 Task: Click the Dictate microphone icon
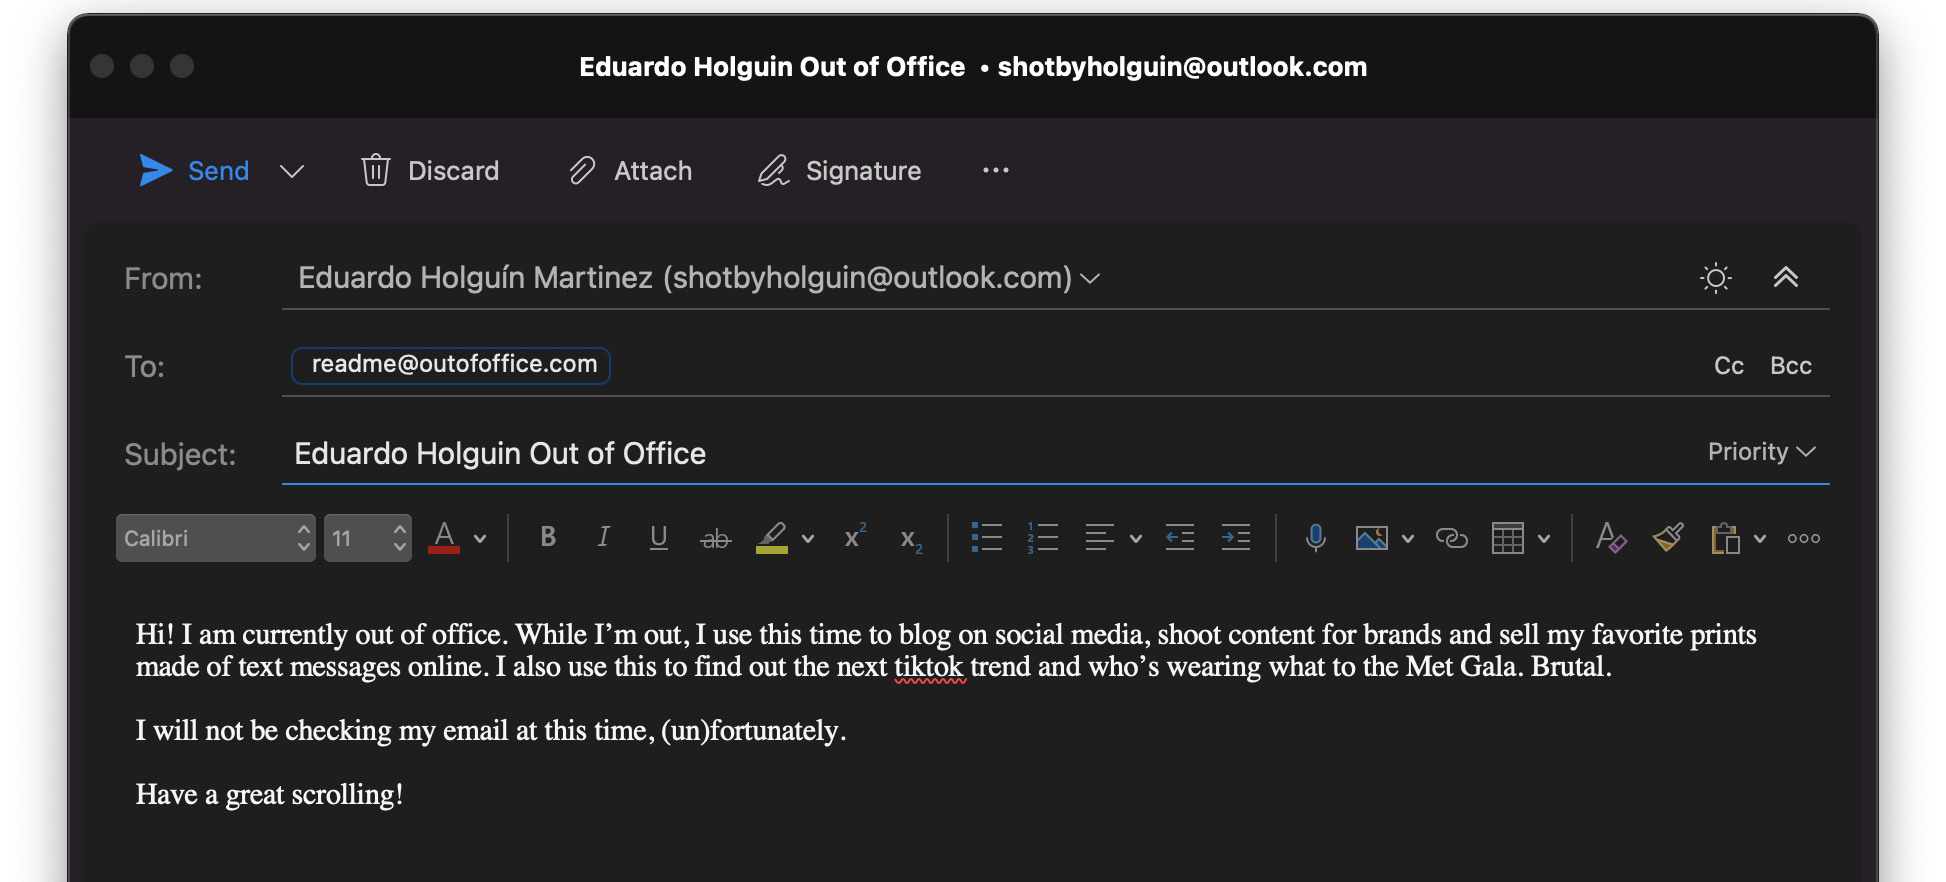tap(1315, 538)
